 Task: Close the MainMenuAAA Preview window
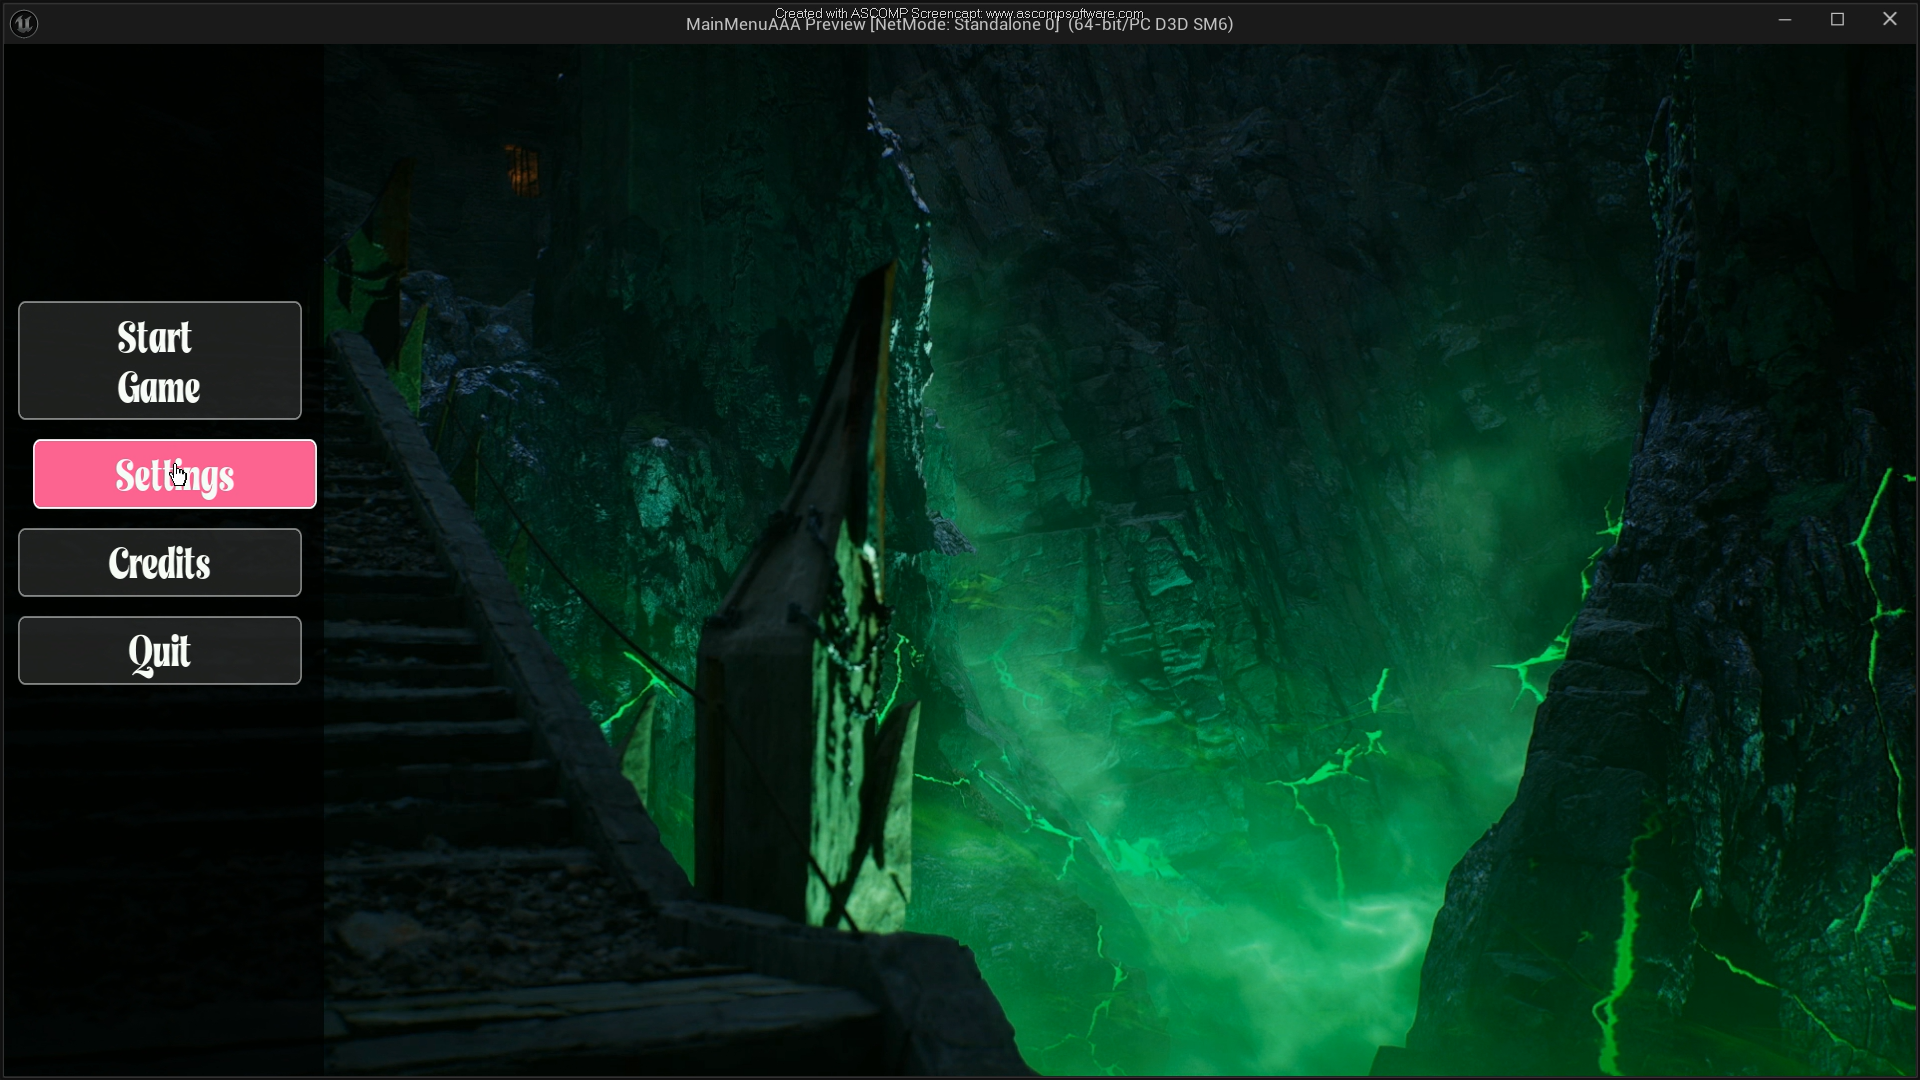point(1890,20)
